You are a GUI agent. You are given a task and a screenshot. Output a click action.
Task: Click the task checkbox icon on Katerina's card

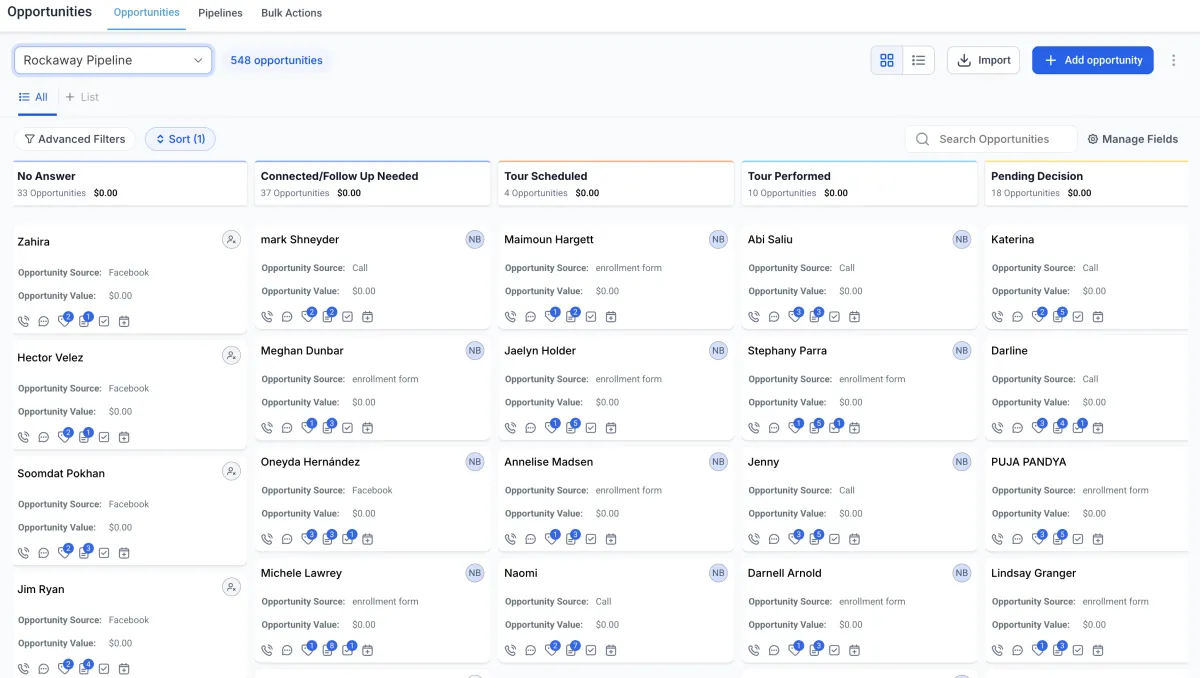tap(1078, 317)
